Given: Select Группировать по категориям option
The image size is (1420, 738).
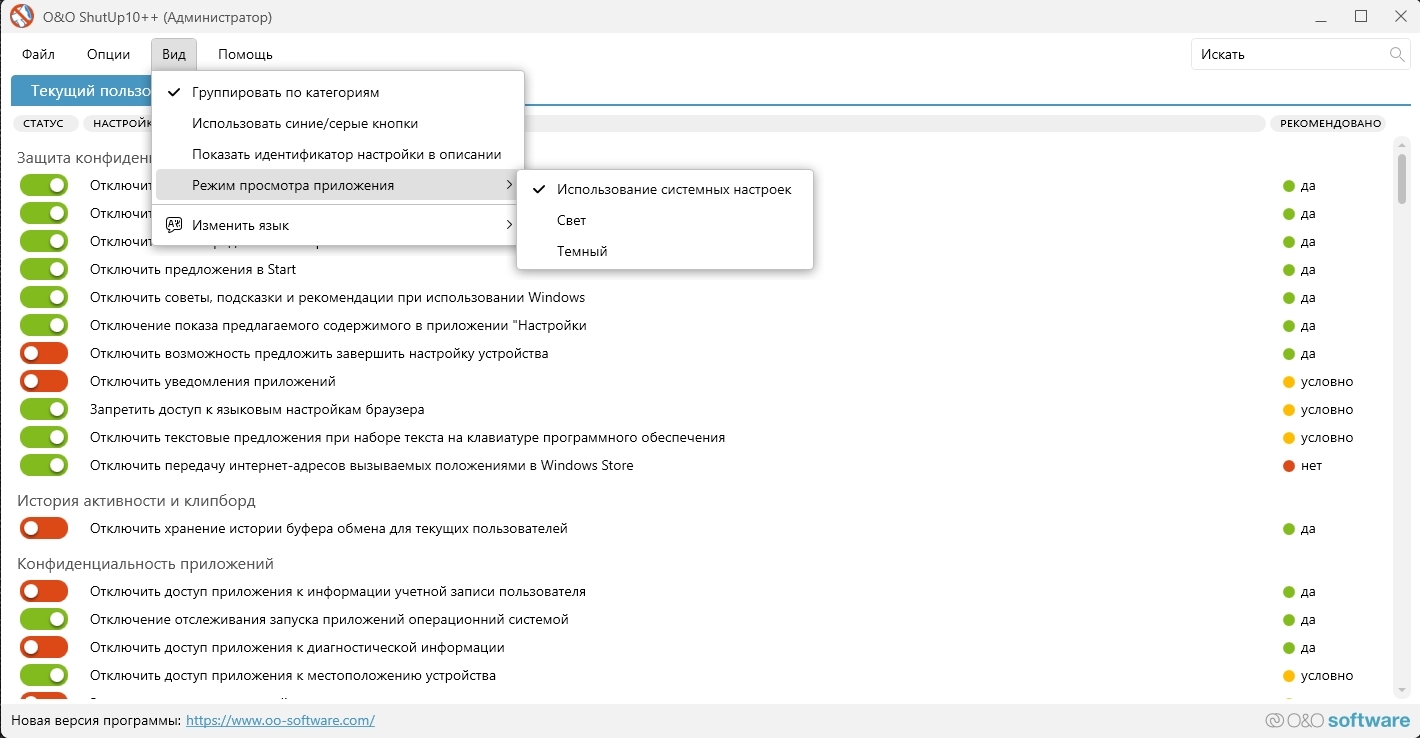Looking at the screenshot, I should click(337, 92).
